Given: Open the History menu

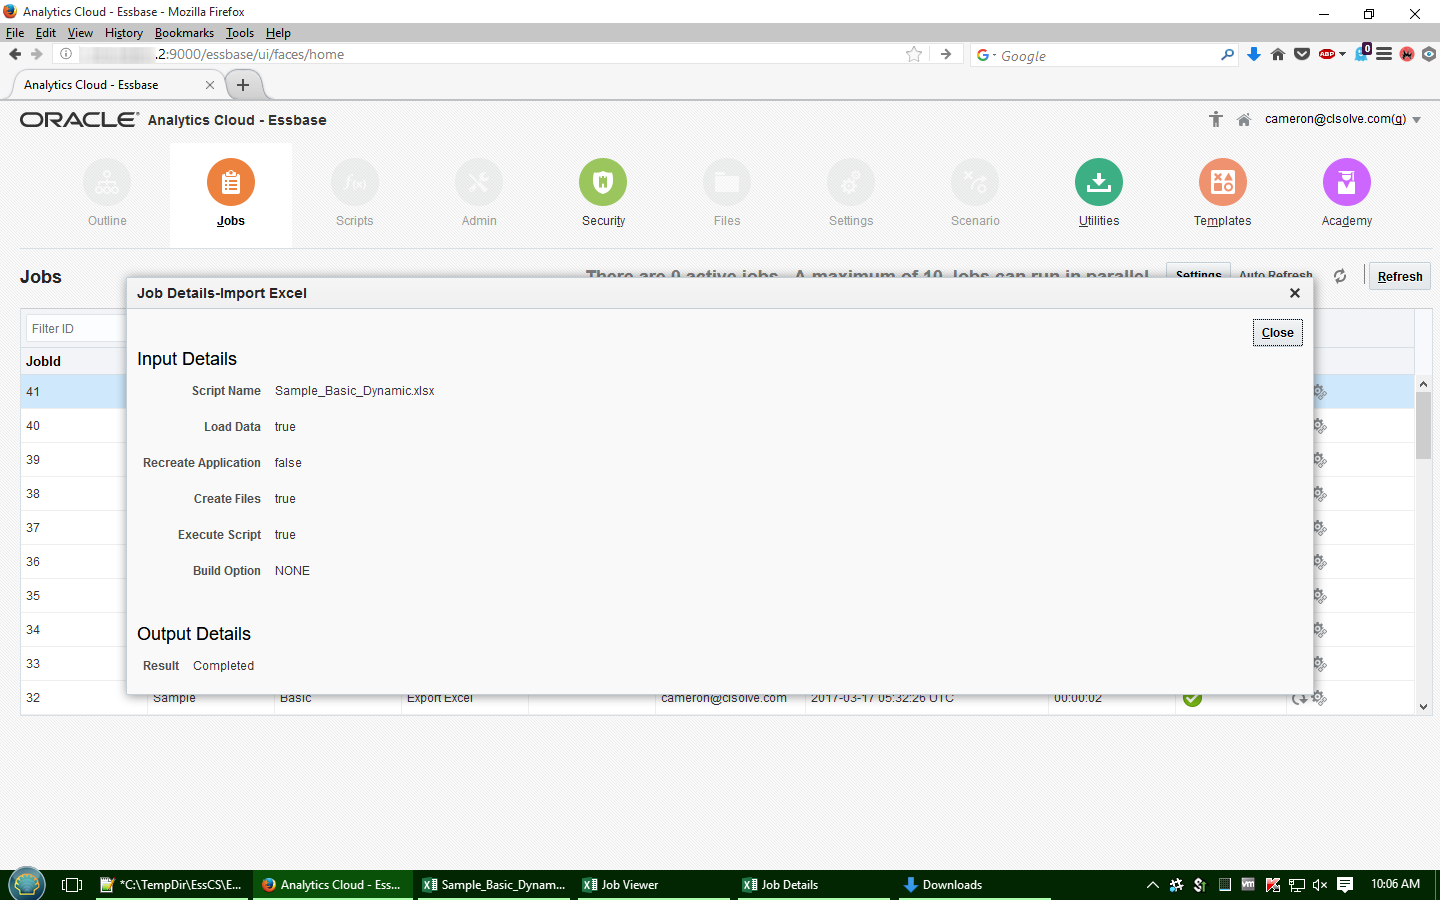Looking at the screenshot, I should pyautogui.click(x=124, y=33).
